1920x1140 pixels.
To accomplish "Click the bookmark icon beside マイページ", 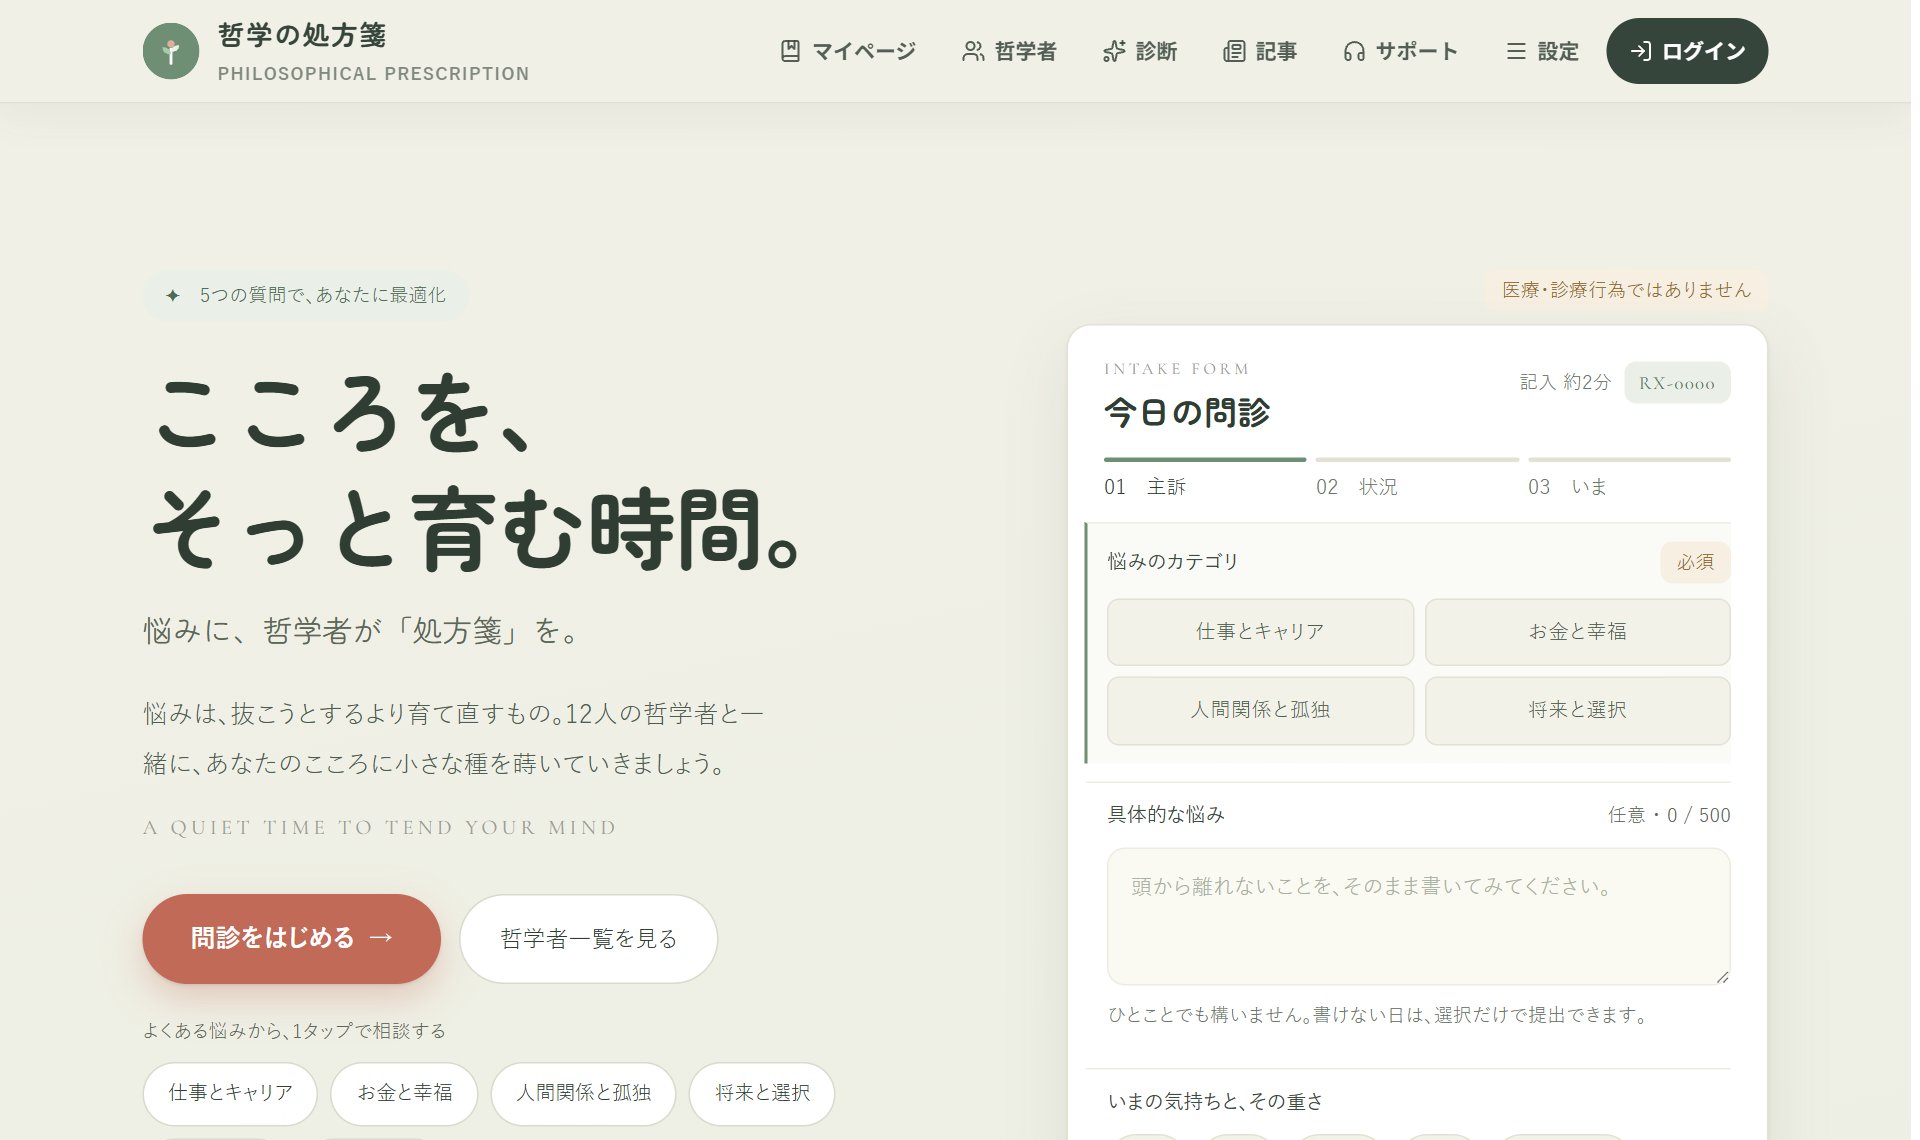I will tap(790, 51).
